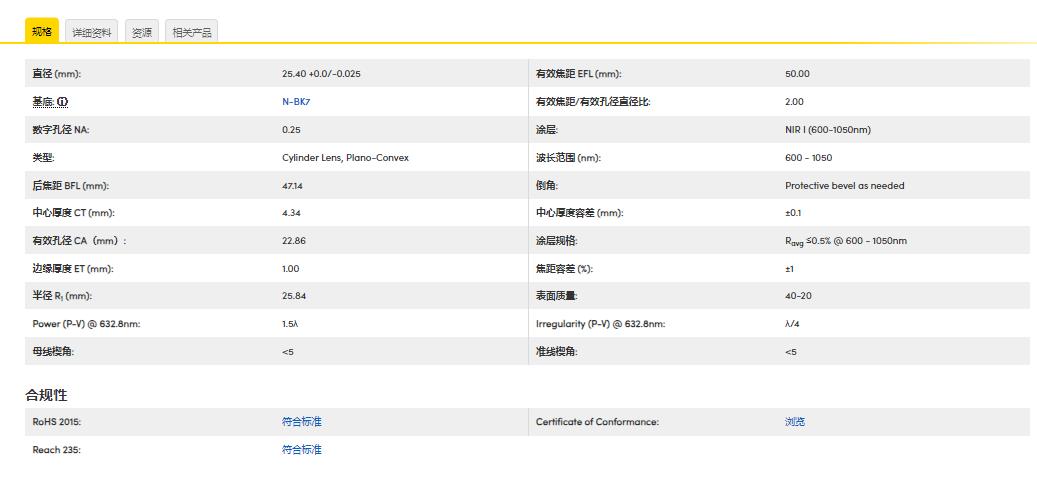Image resolution: width=1037 pixels, height=478 pixels.
Task: Select the irregularity value λ/4
Action: point(792,324)
